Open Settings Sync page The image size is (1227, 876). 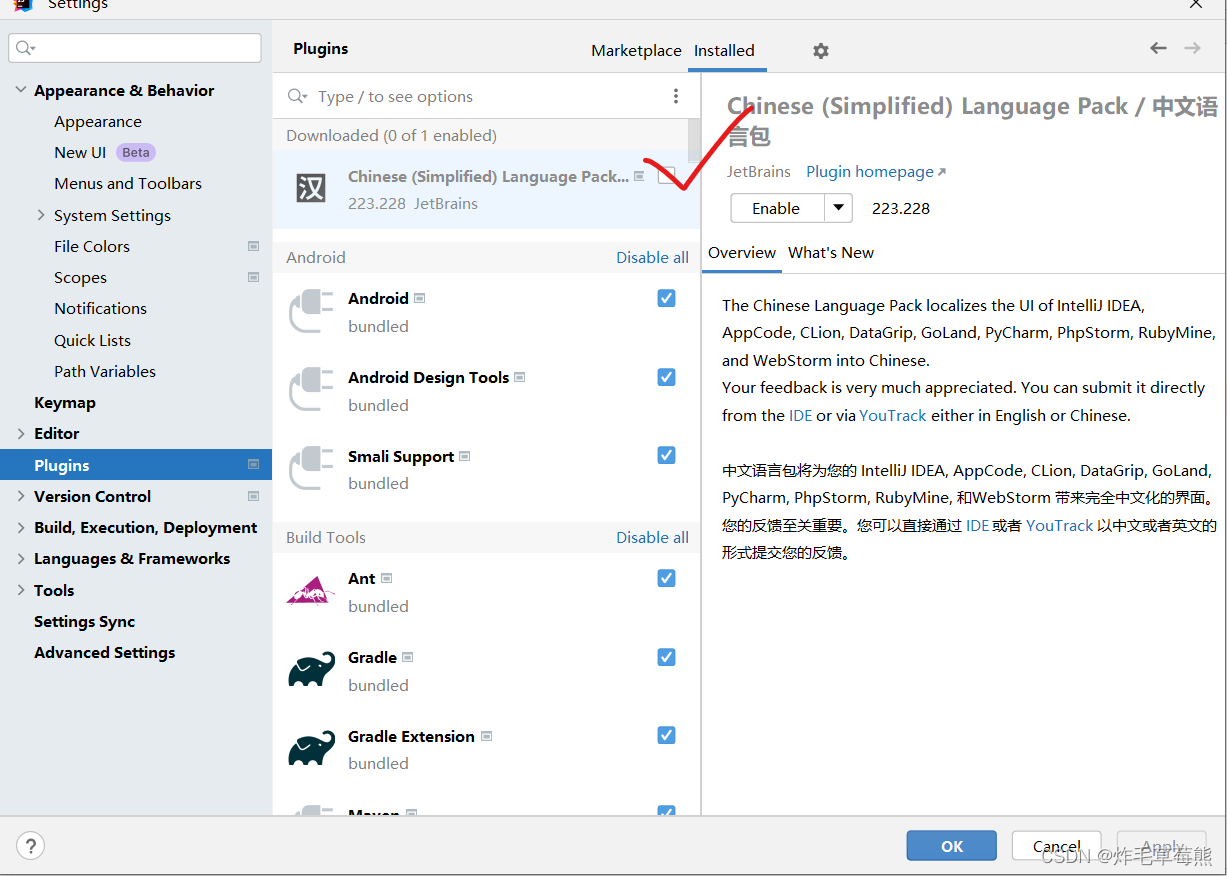coord(84,621)
